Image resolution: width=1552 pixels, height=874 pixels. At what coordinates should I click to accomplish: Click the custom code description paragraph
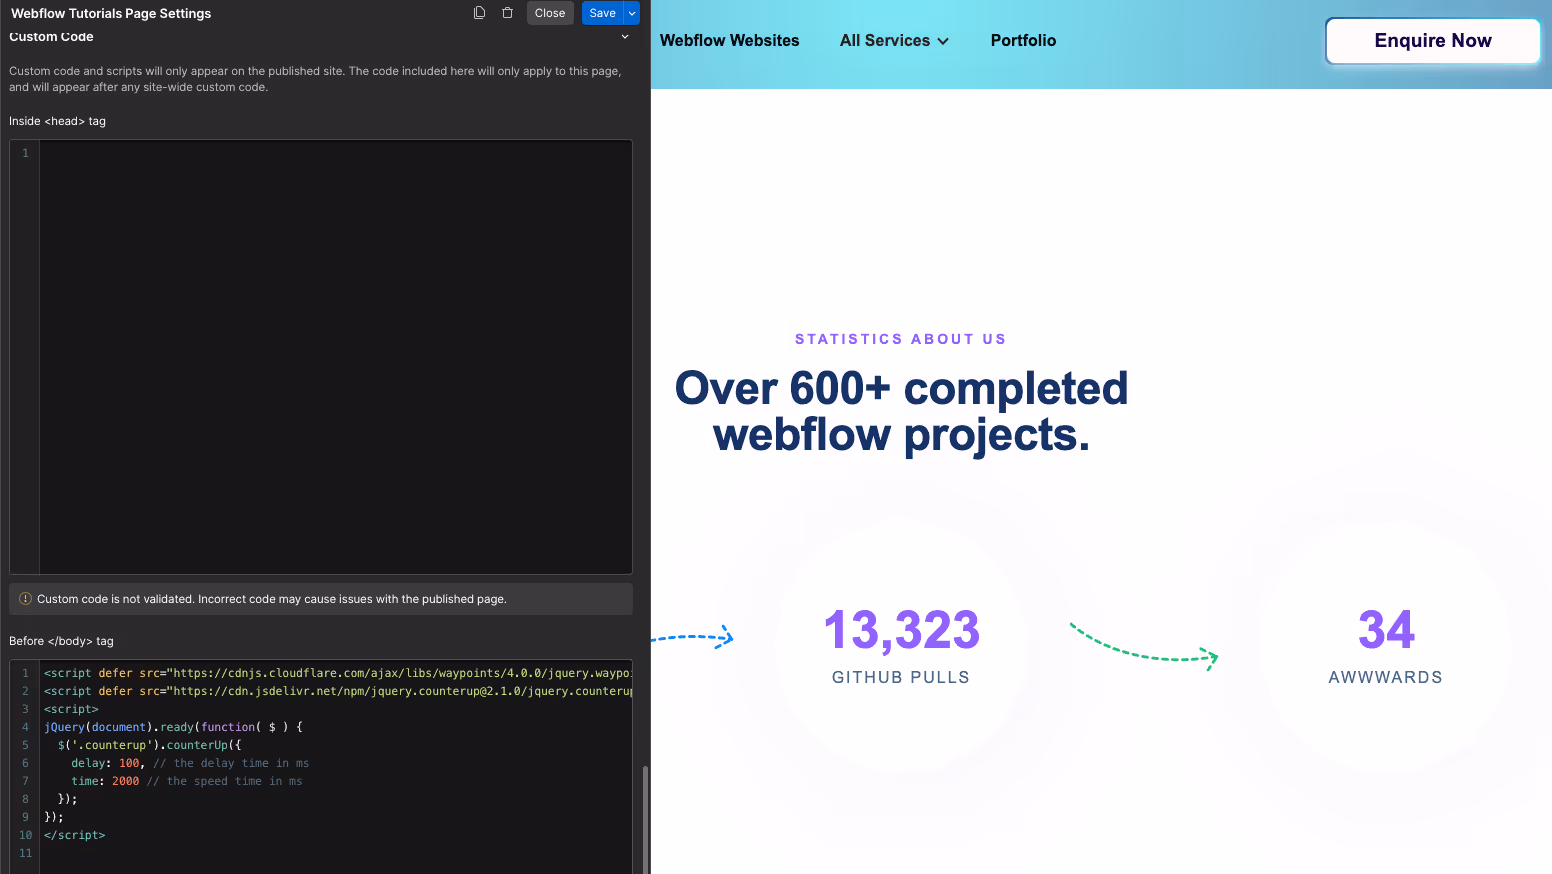pyautogui.click(x=315, y=79)
